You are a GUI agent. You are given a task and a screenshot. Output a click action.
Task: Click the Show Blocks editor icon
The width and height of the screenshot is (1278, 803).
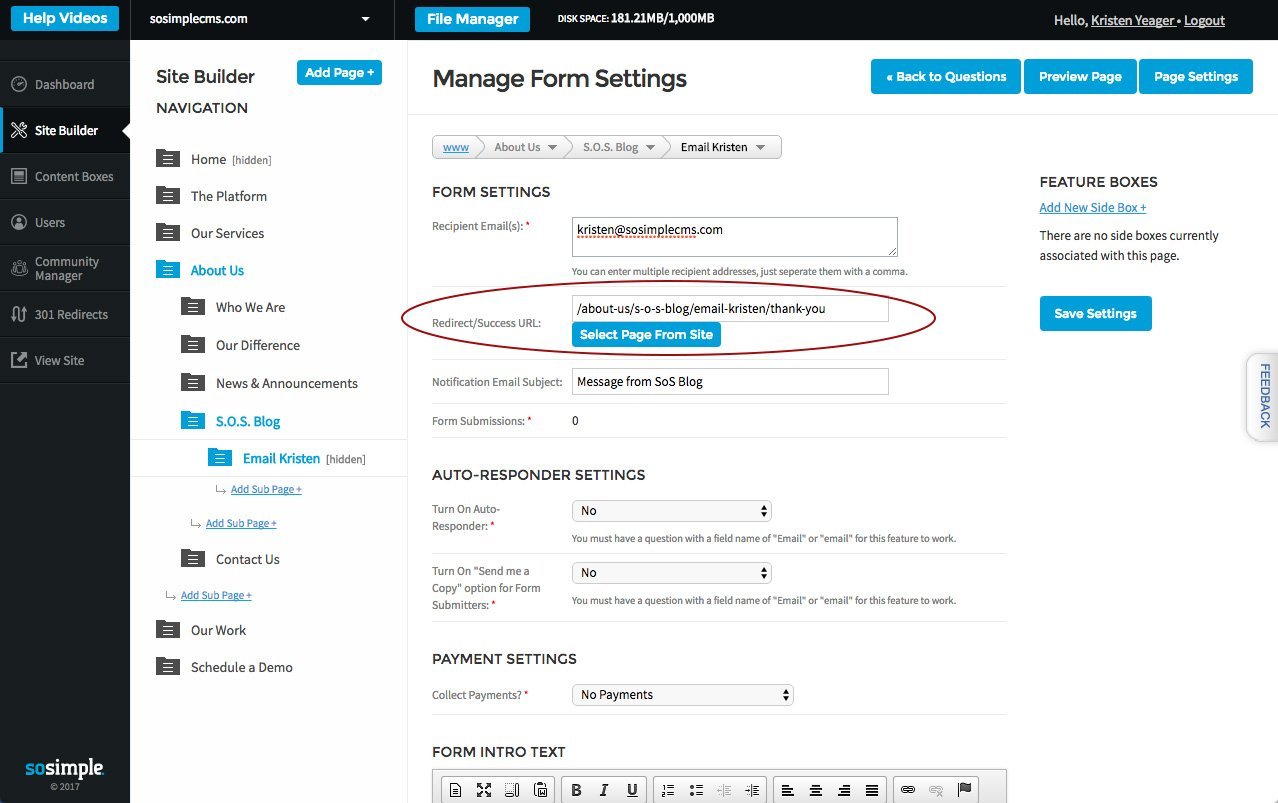tap(512, 790)
